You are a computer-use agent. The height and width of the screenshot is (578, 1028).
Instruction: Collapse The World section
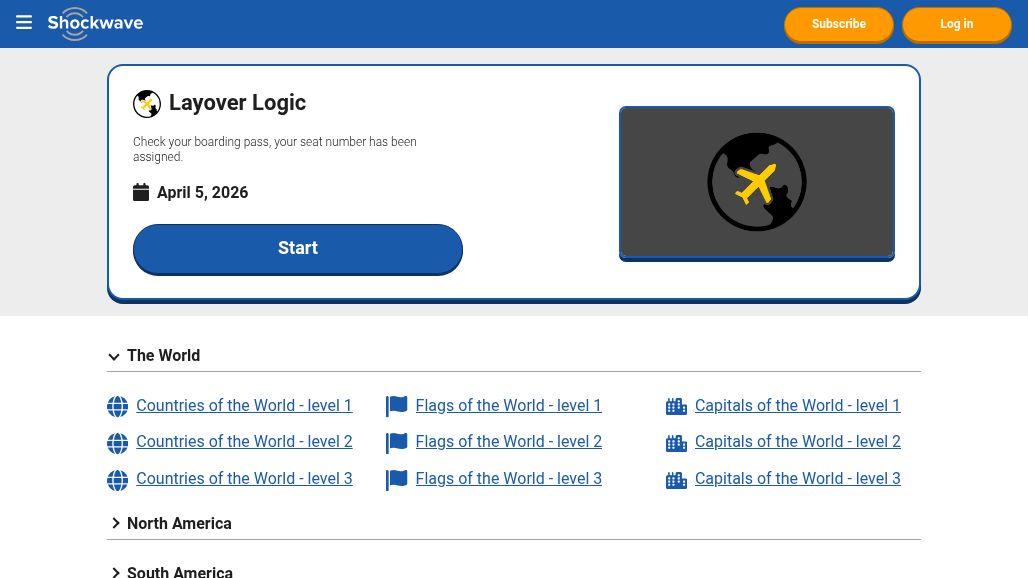[114, 357]
